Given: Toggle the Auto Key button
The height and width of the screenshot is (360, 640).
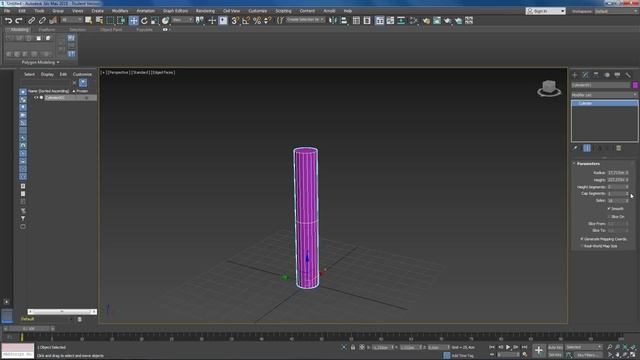Looking at the screenshot, I should pos(555,347).
